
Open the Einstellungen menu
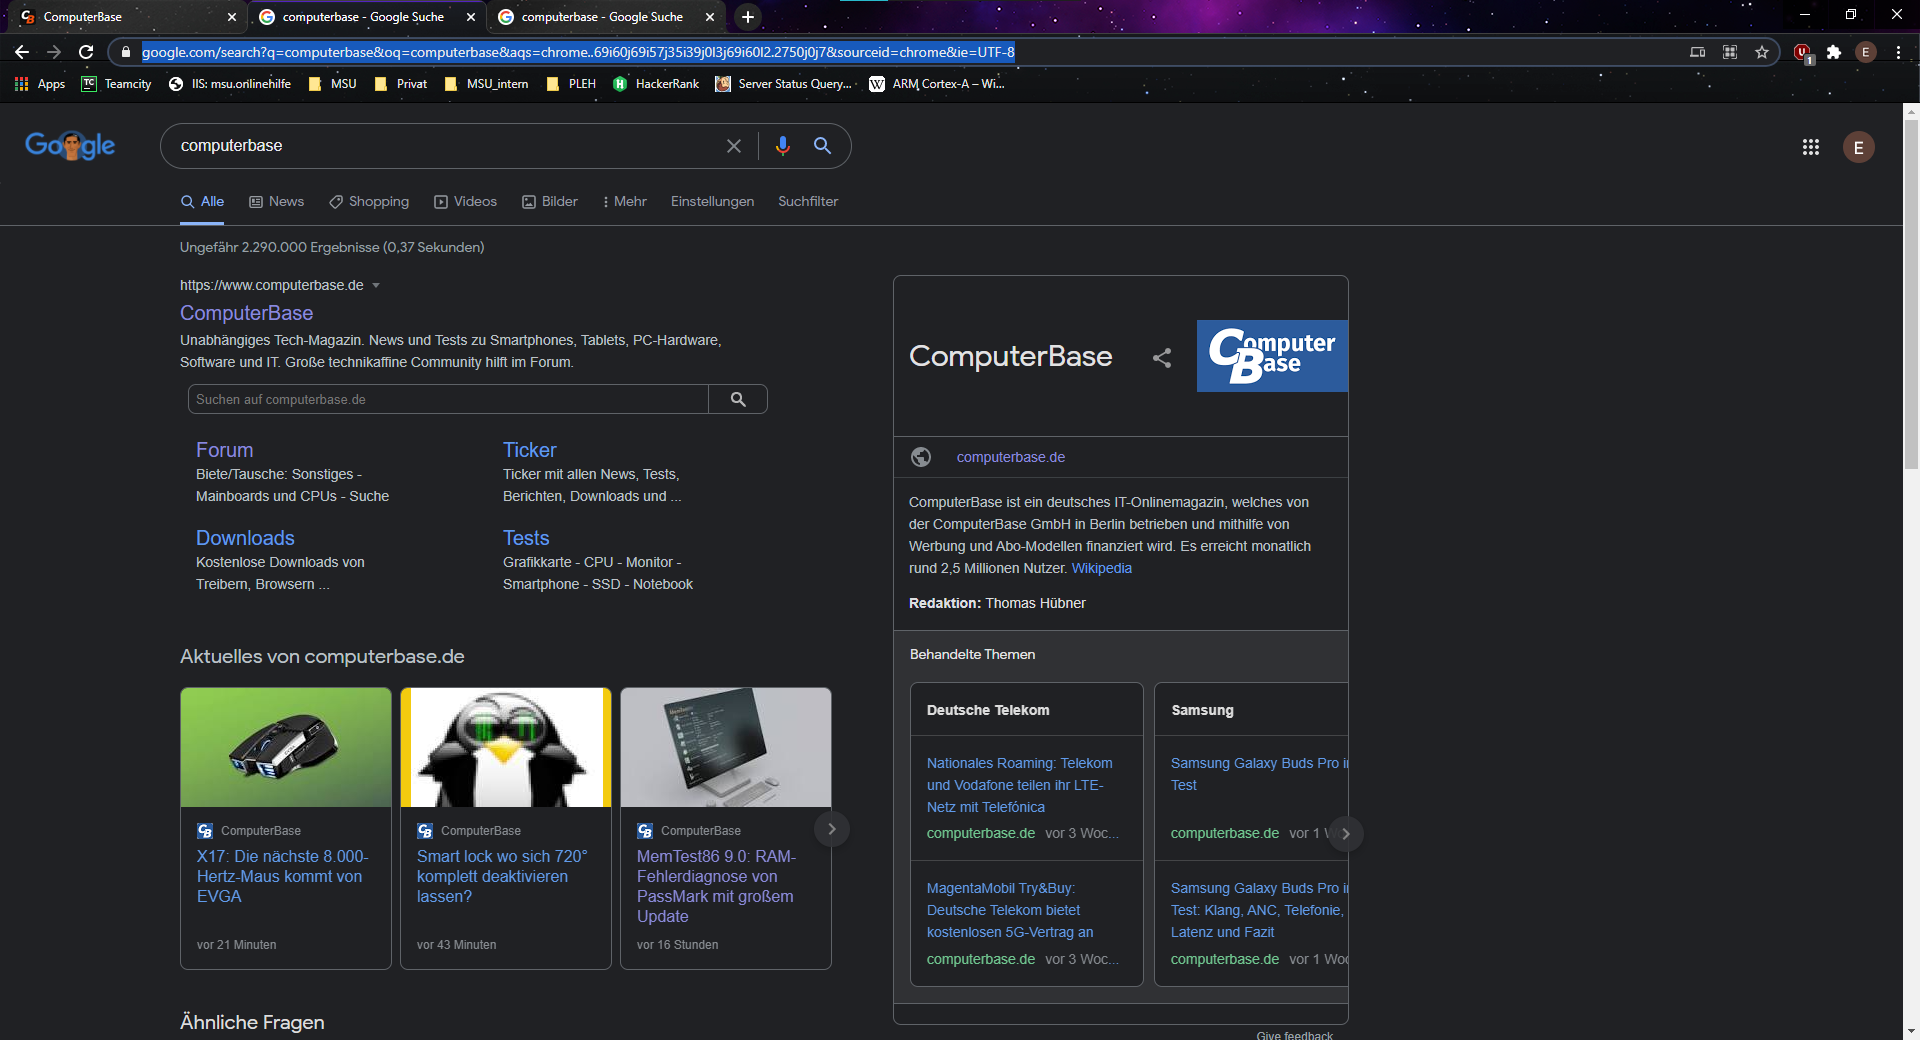pos(712,201)
